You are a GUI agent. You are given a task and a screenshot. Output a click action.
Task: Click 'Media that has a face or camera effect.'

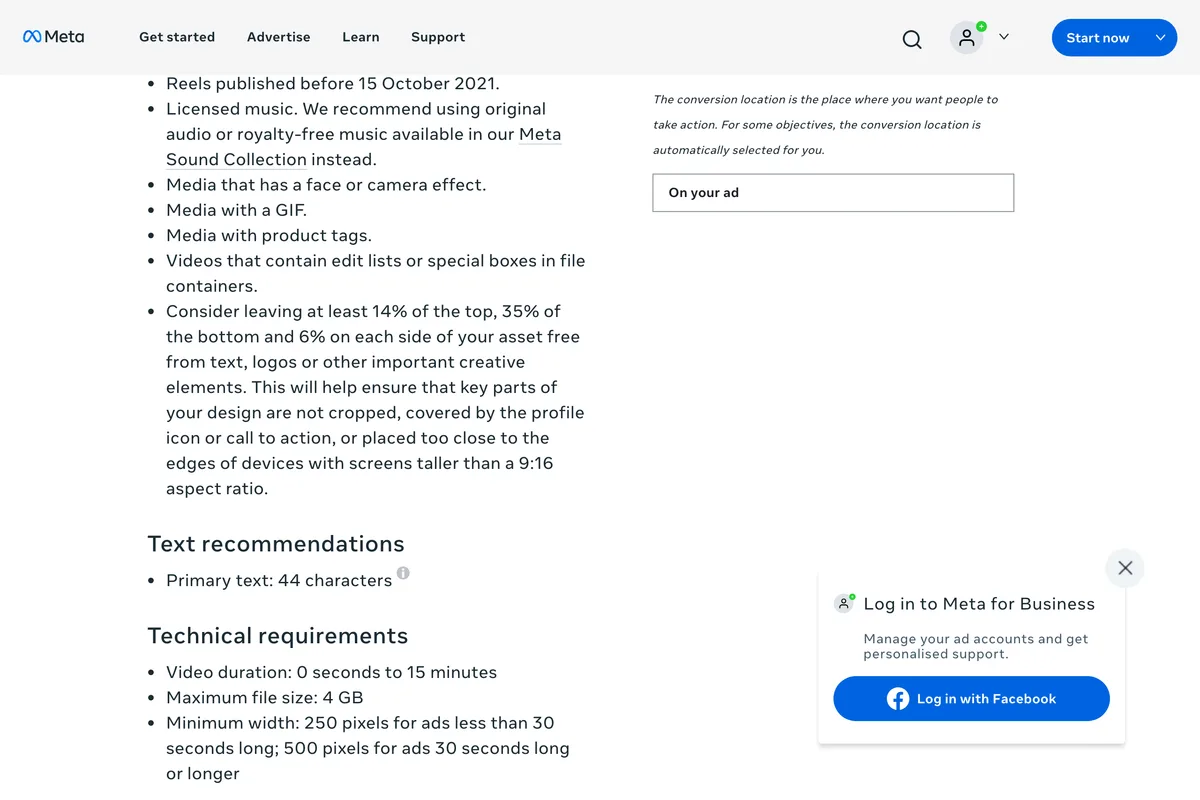coord(326,185)
